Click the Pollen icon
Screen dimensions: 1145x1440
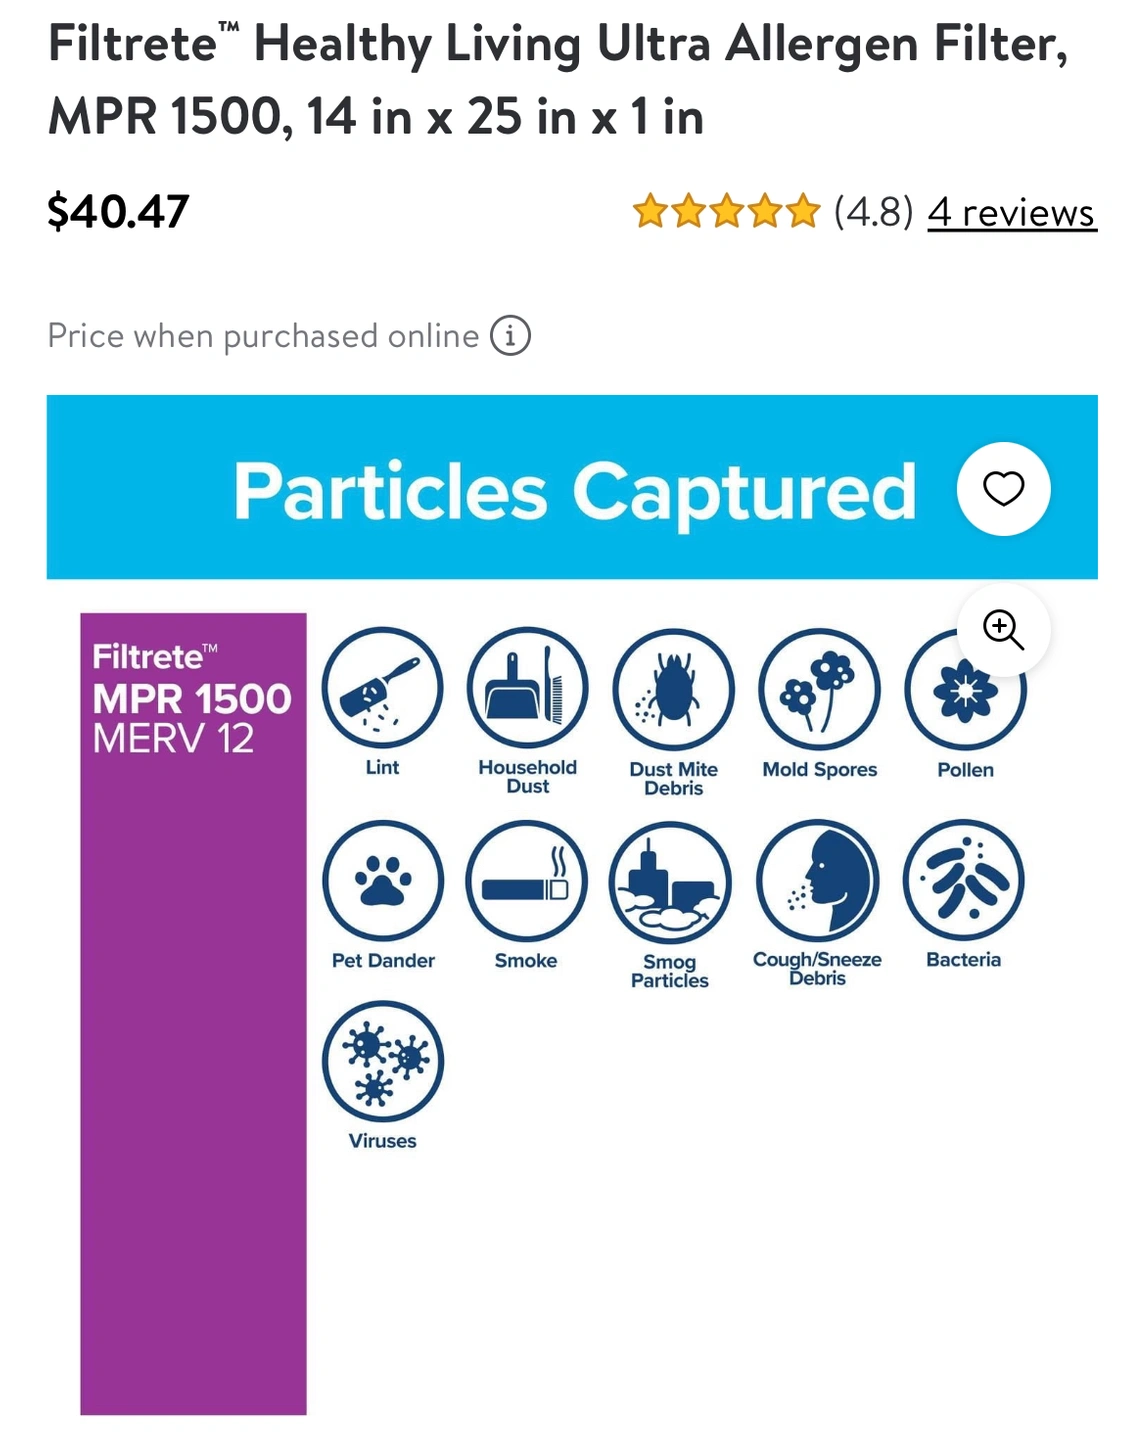[x=965, y=690]
